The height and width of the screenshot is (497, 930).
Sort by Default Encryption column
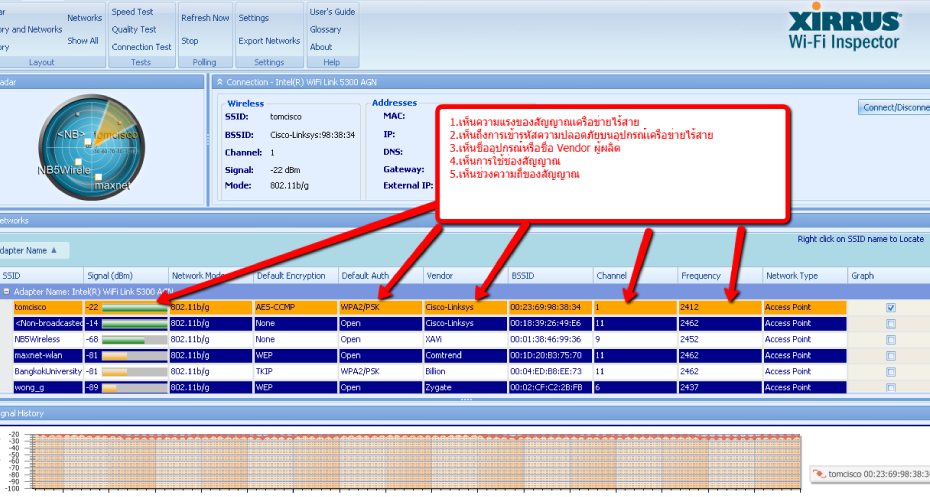tap(295, 276)
